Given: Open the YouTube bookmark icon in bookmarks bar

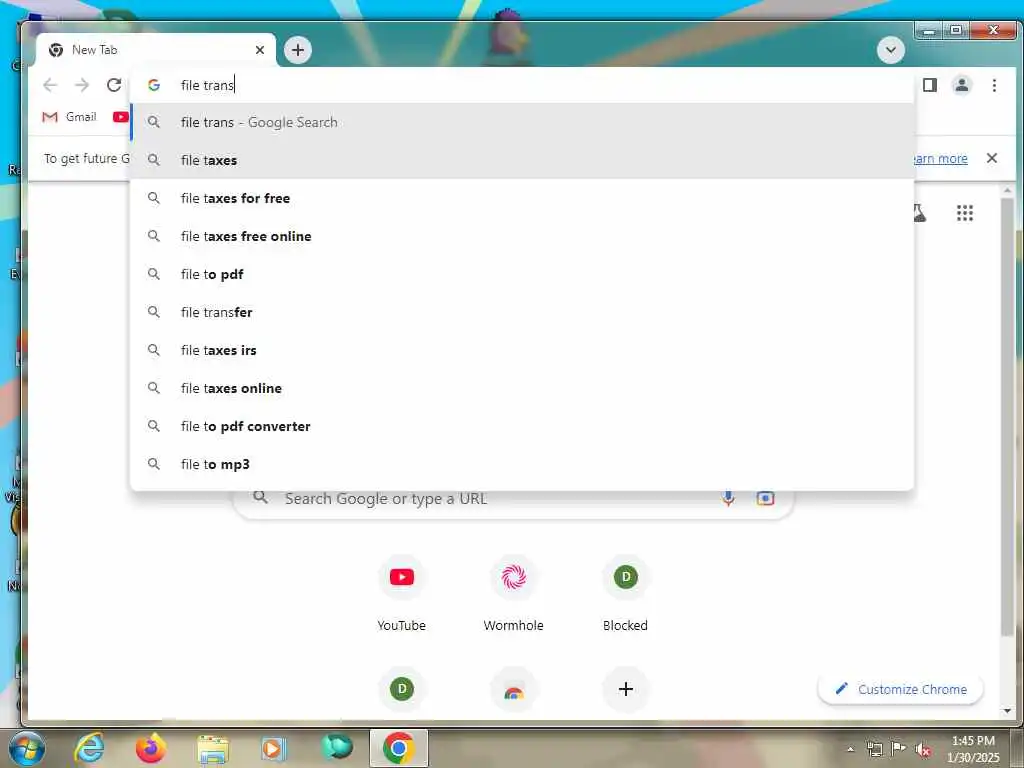Looking at the screenshot, I should 120,117.
